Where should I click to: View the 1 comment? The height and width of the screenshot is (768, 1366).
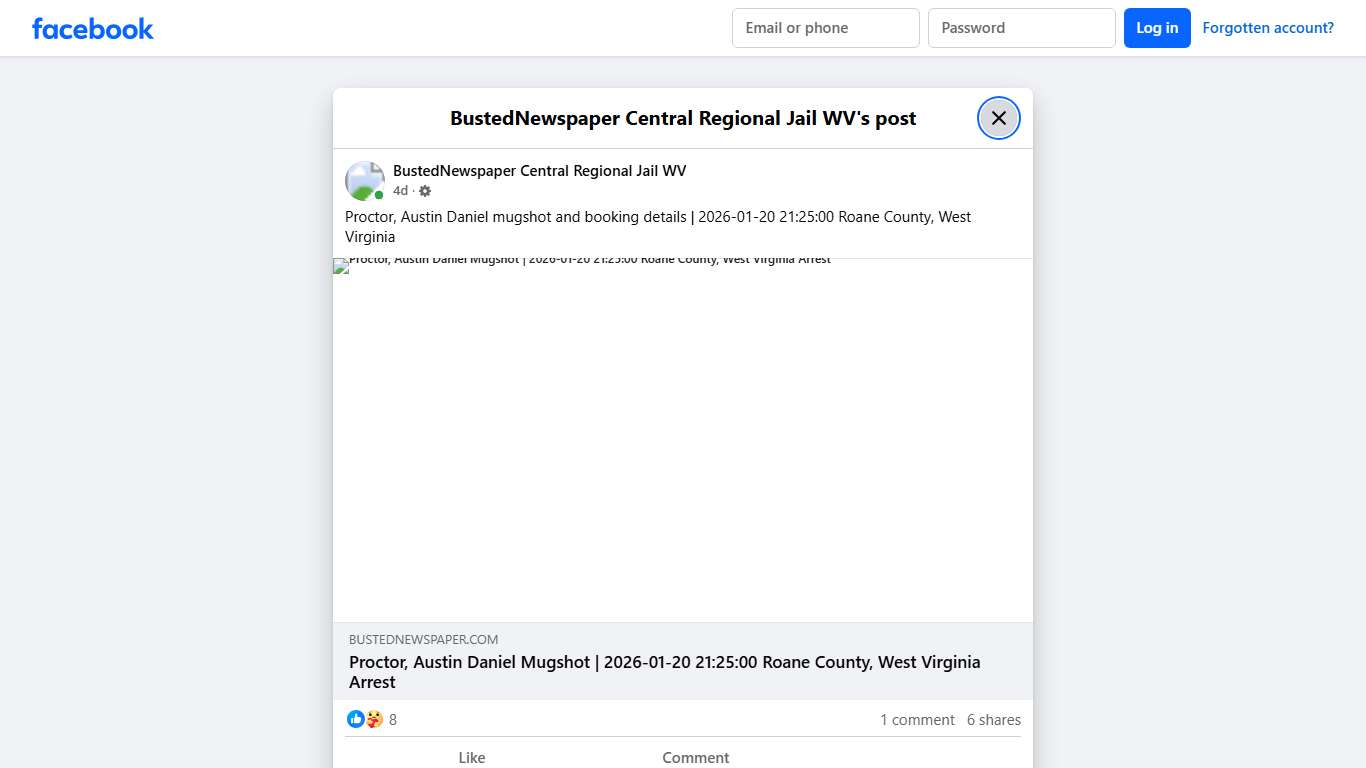(917, 719)
